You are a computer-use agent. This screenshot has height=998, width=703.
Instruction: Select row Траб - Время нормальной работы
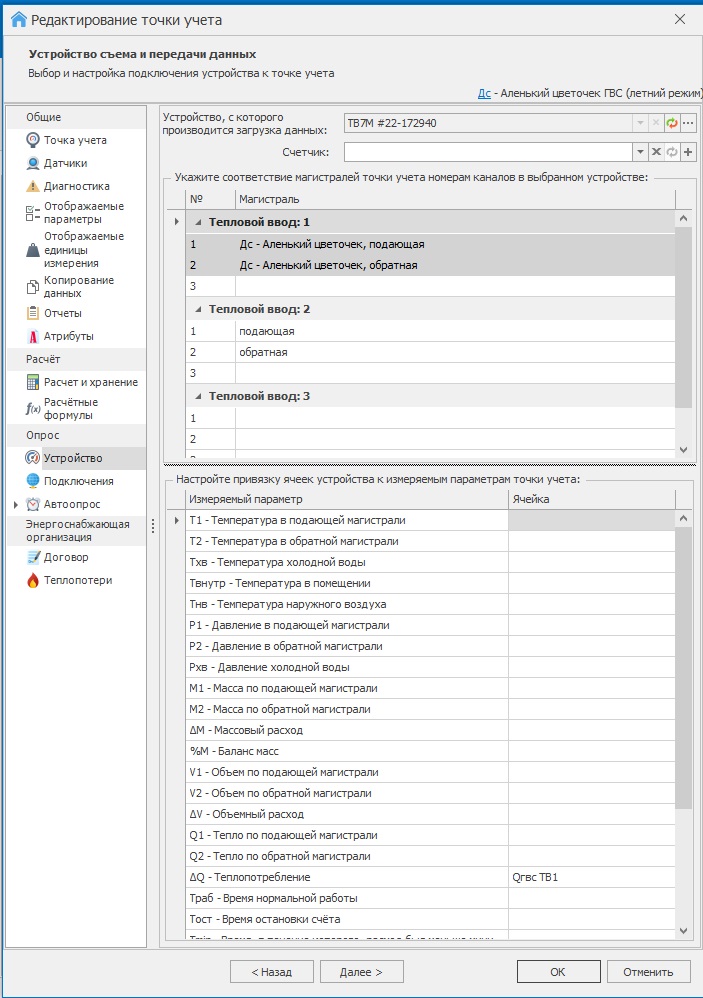pos(430,898)
